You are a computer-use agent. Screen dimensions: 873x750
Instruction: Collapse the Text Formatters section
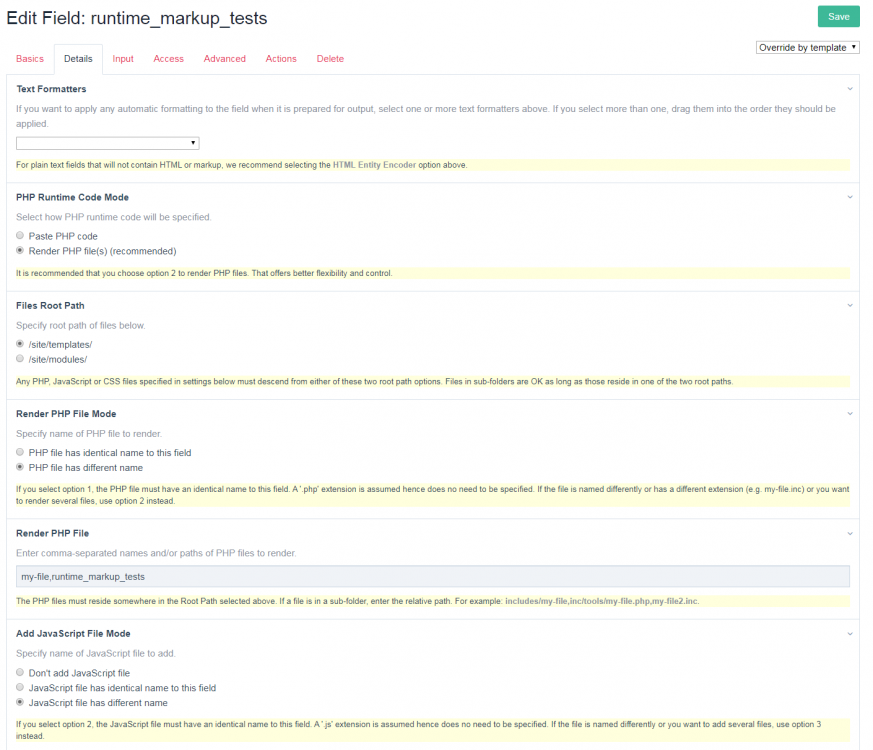click(x=849, y=88)
